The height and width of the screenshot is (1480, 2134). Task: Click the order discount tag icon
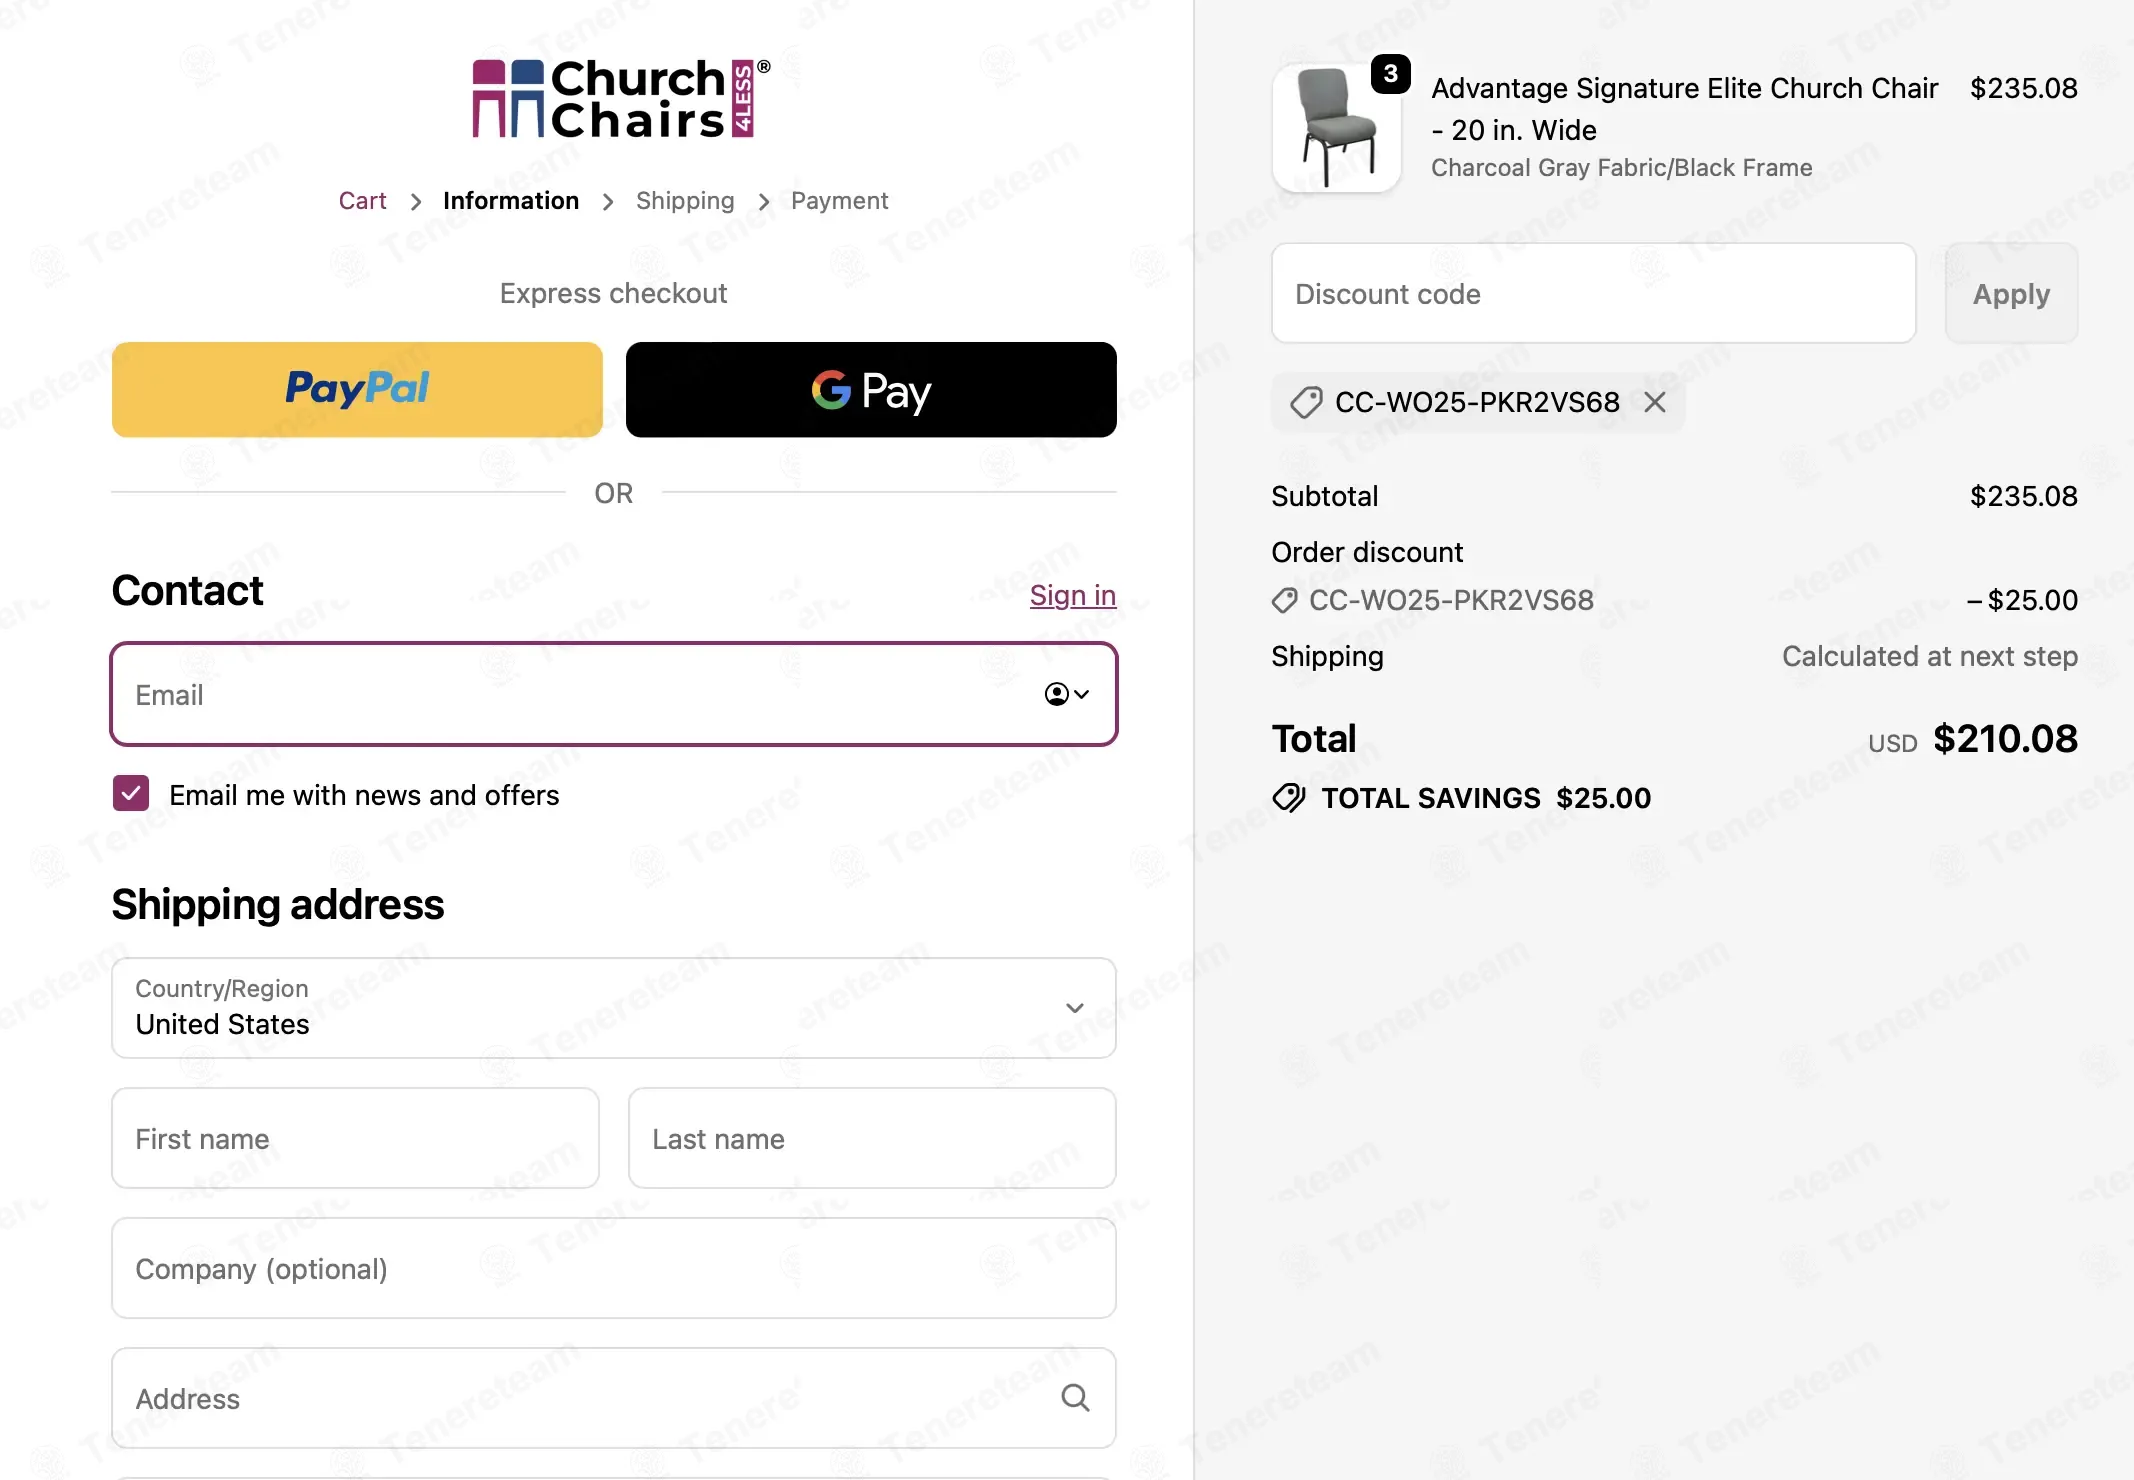tap(1285, 600)
